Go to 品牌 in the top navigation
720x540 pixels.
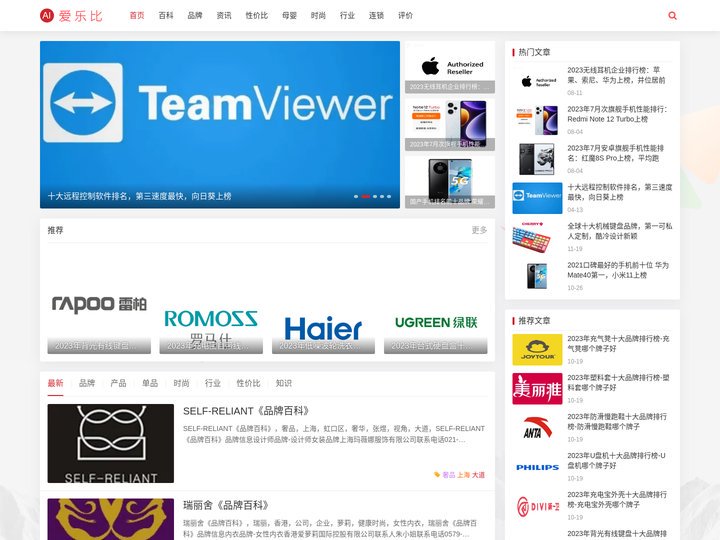195,16
